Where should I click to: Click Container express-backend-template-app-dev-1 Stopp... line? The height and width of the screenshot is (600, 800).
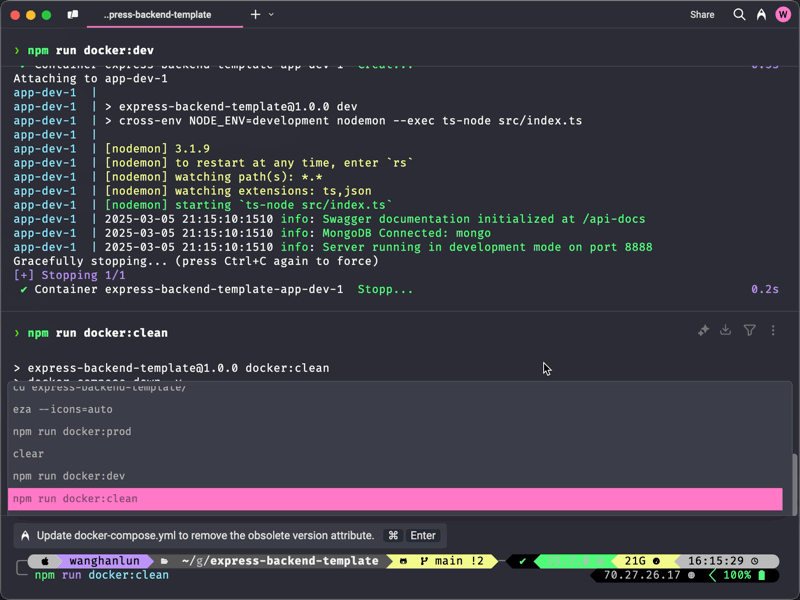tap(216, 289)
